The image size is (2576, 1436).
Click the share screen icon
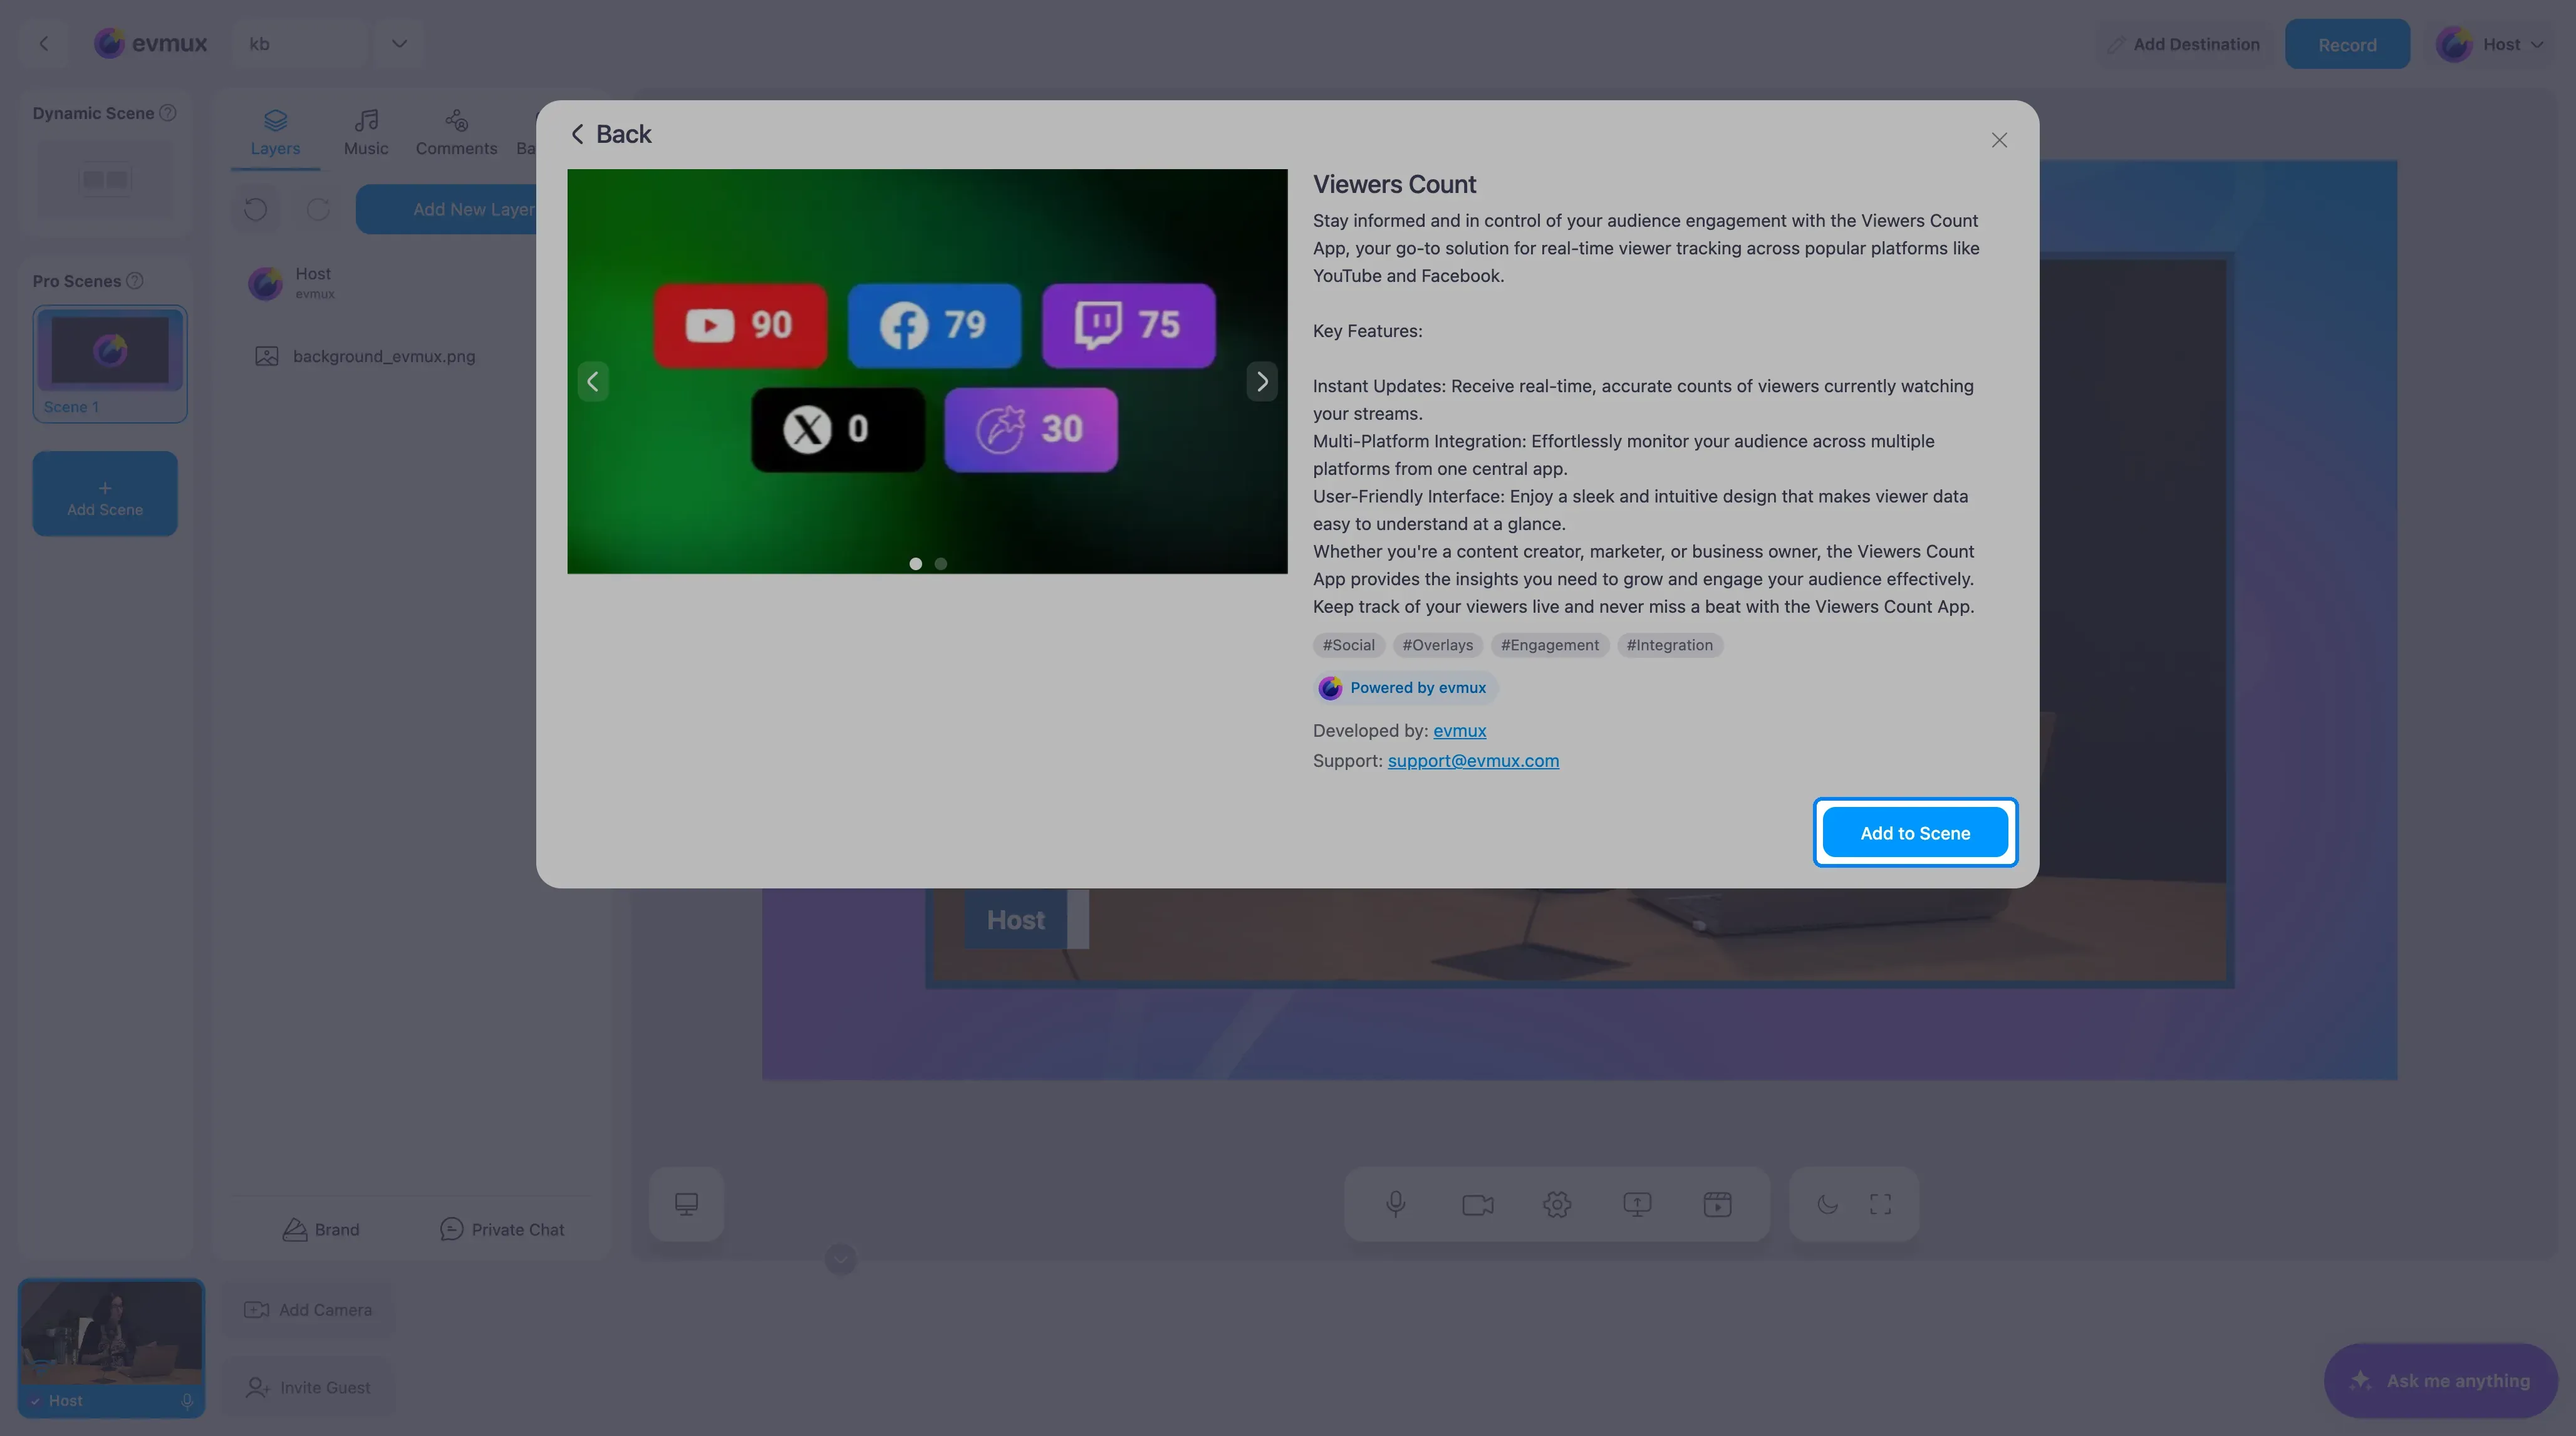tap(1637, 1204)
